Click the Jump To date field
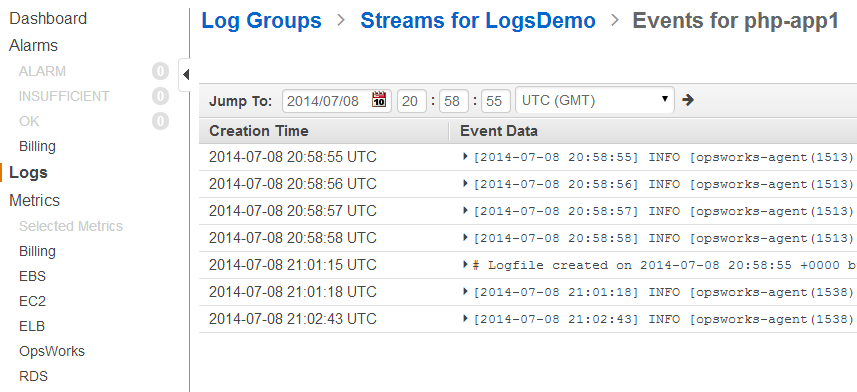857x392 pixels. click(337, 101)
